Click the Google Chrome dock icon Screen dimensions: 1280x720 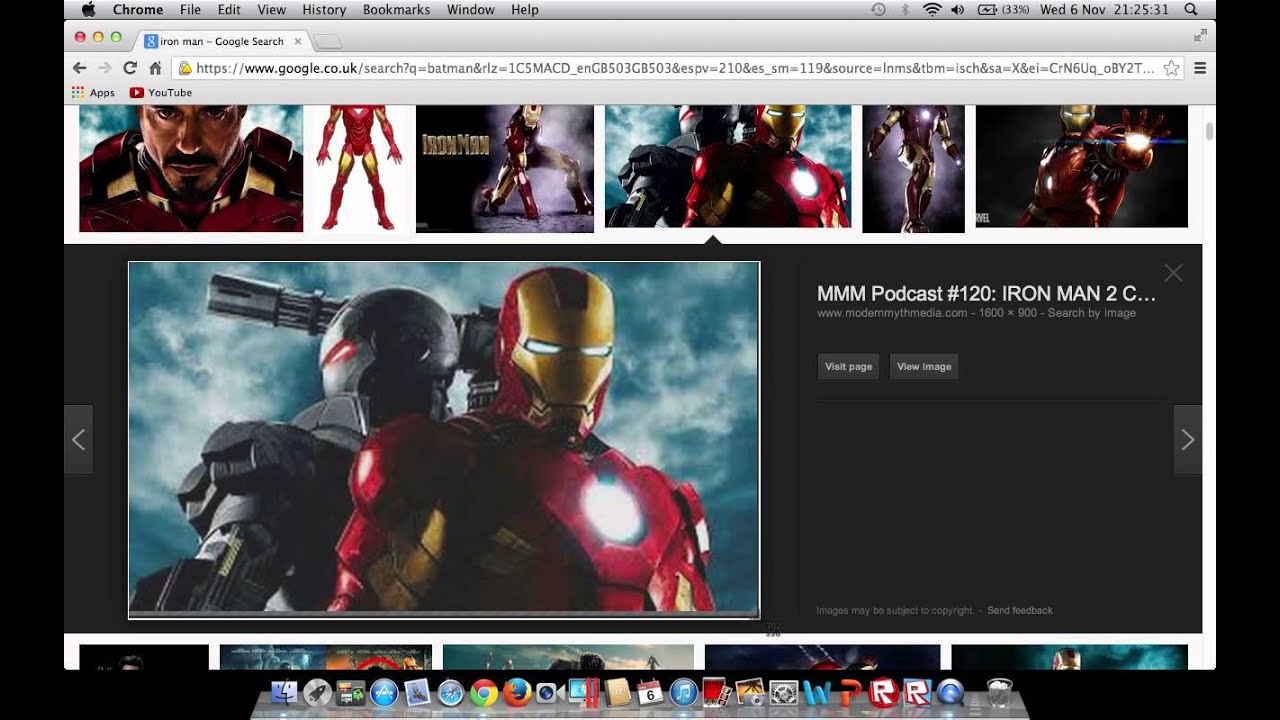tap(484, 692)
